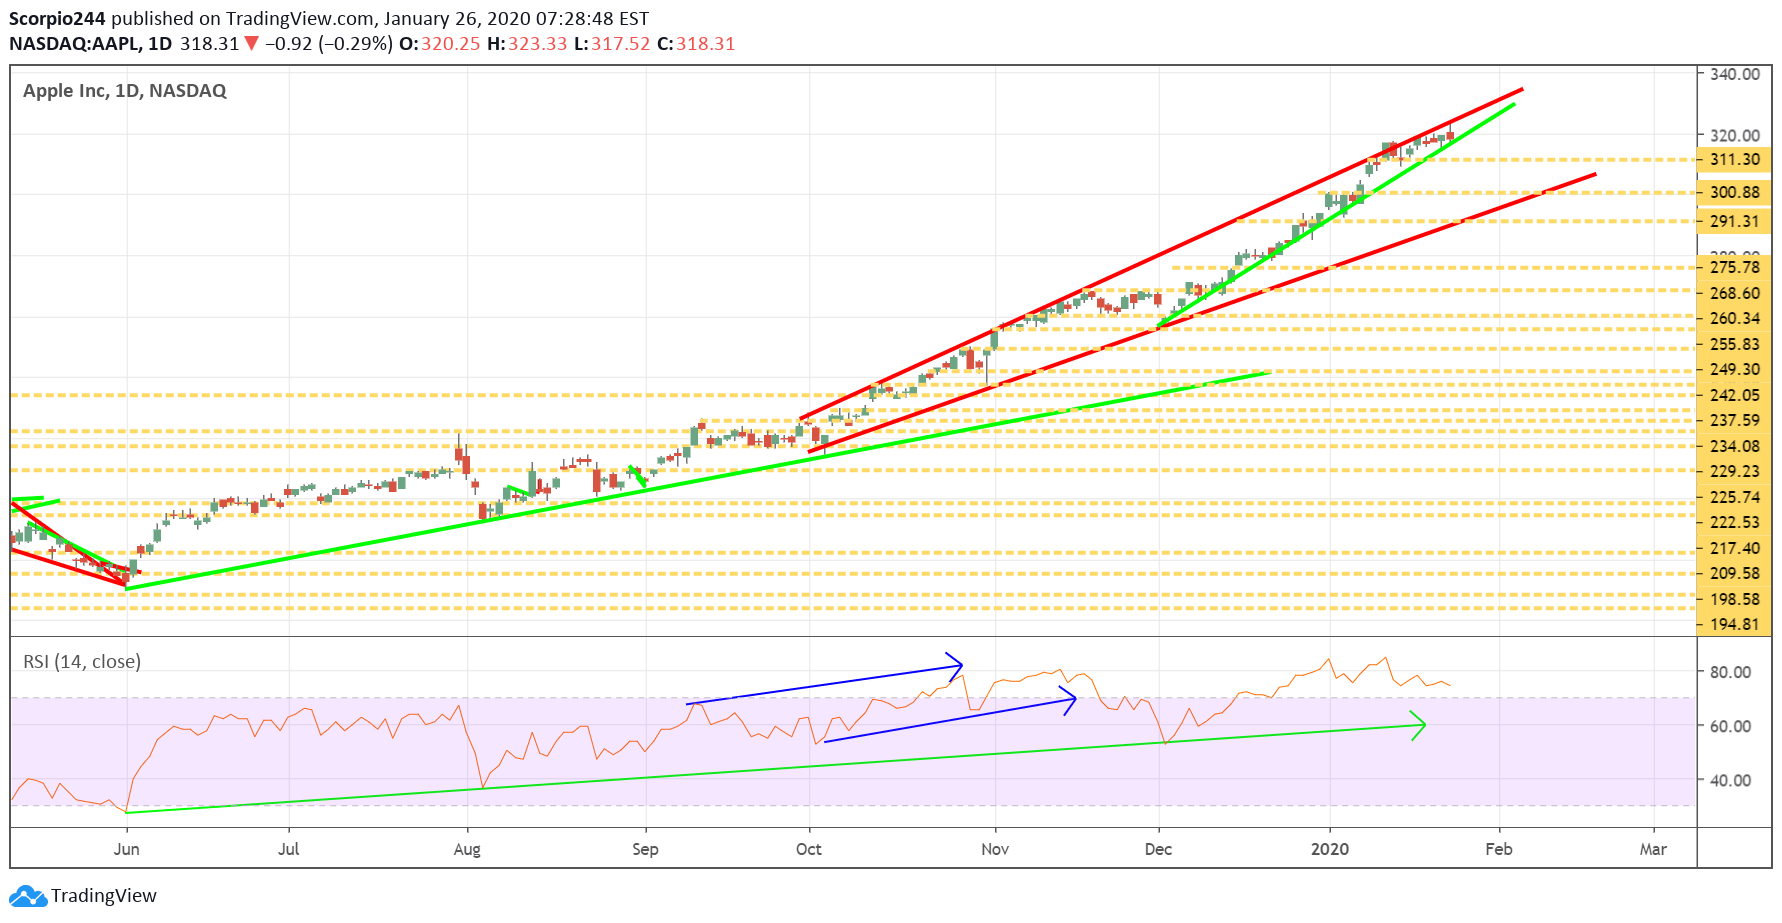Click the 'Apple Inc, 1D, NASDAQ' chart title
This screenshot has height=923, width=1782.
click(125, 92)
